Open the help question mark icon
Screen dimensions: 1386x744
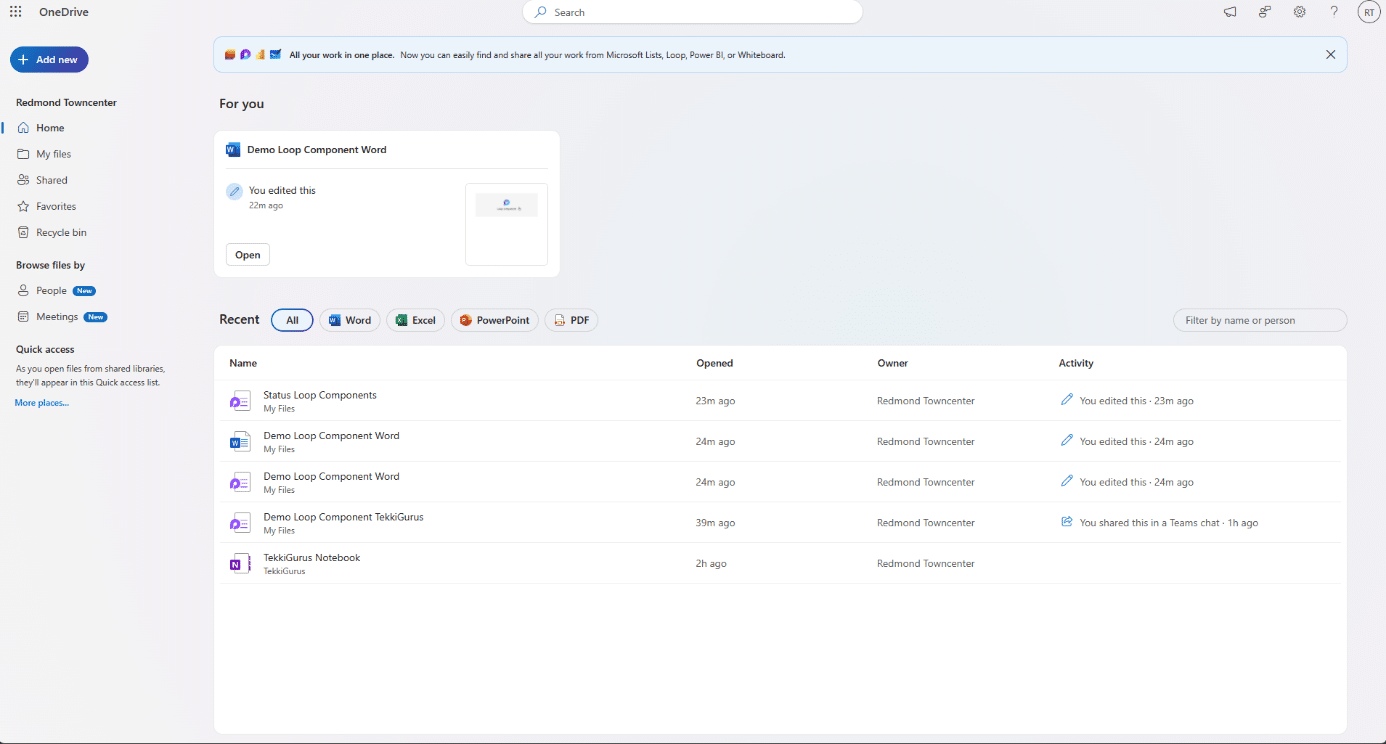coord(1333,12)
